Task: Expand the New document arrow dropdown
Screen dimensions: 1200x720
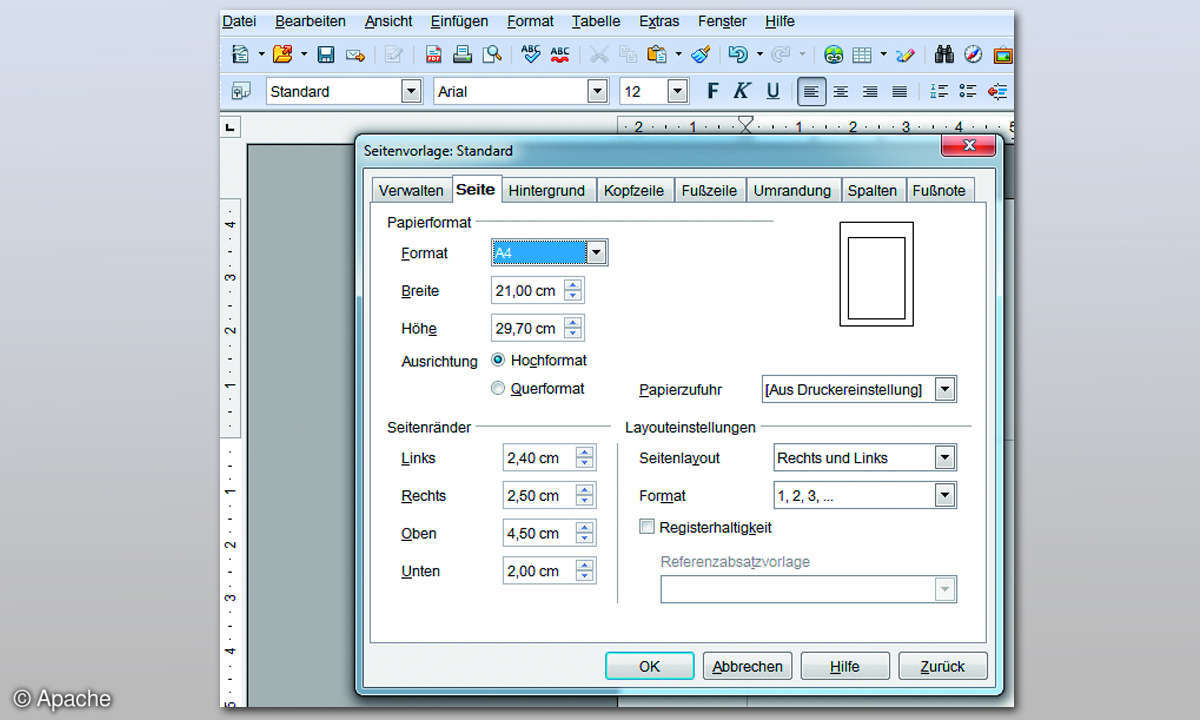Action: [262, 54]
